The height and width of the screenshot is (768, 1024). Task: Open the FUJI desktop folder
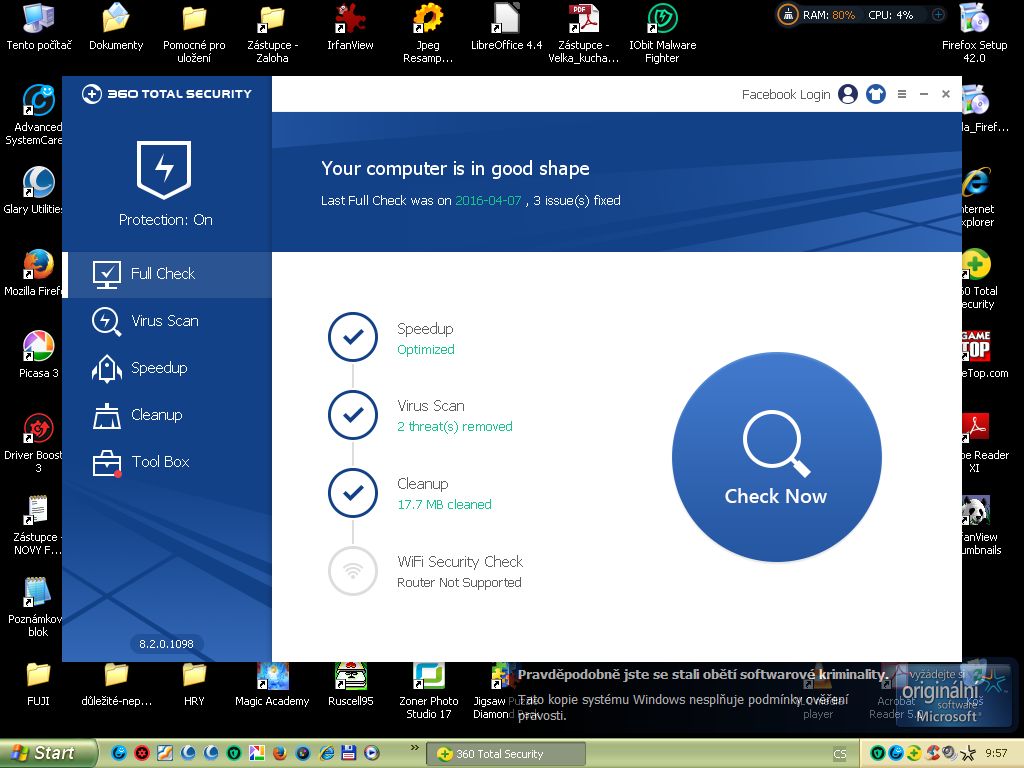tap(39, 683)
